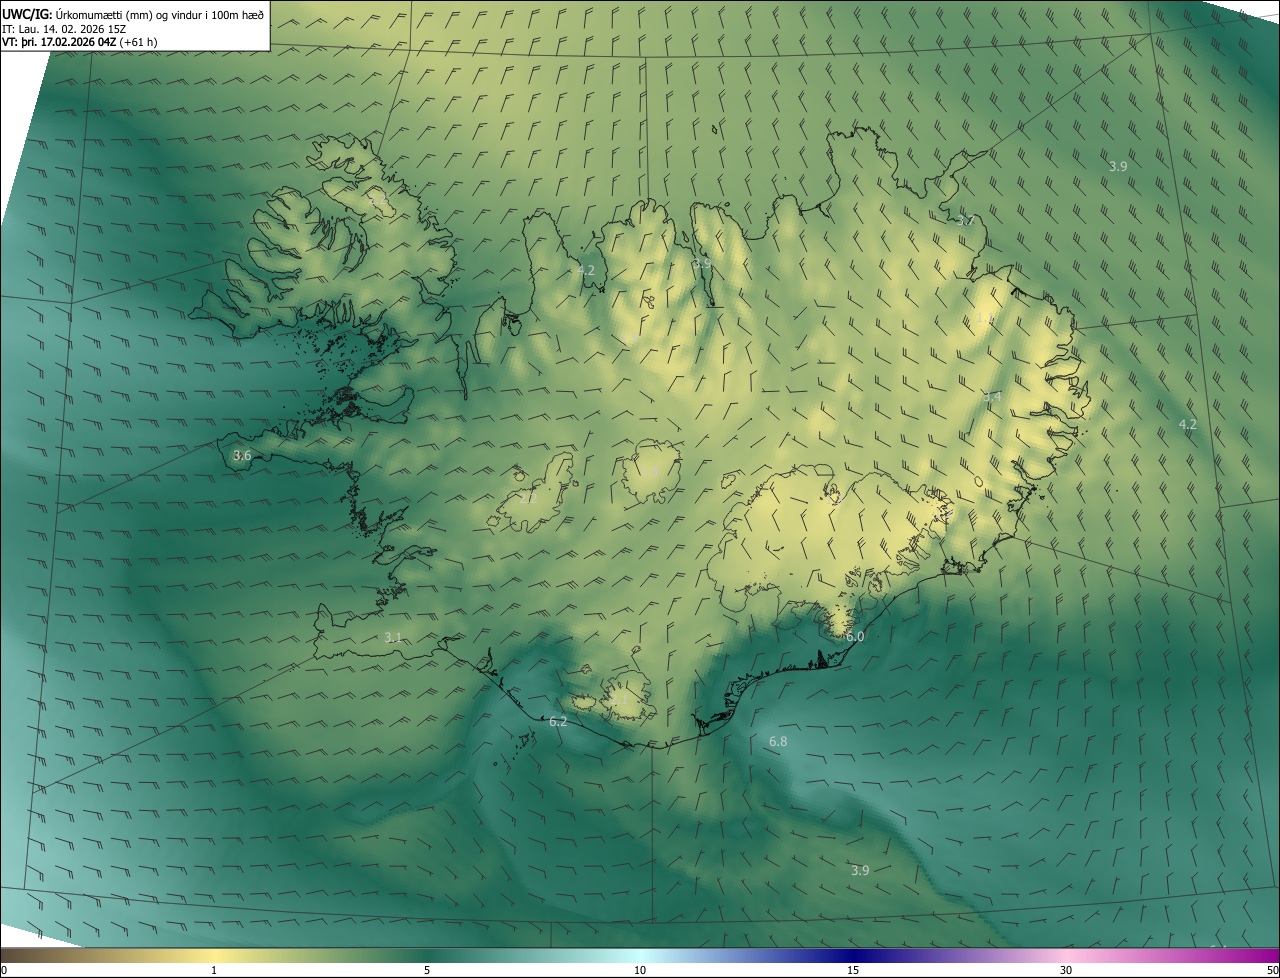This screenshot has width=1280, height=978.
Task: Click the colour scale tick label 5
Action: coord(427,970)
